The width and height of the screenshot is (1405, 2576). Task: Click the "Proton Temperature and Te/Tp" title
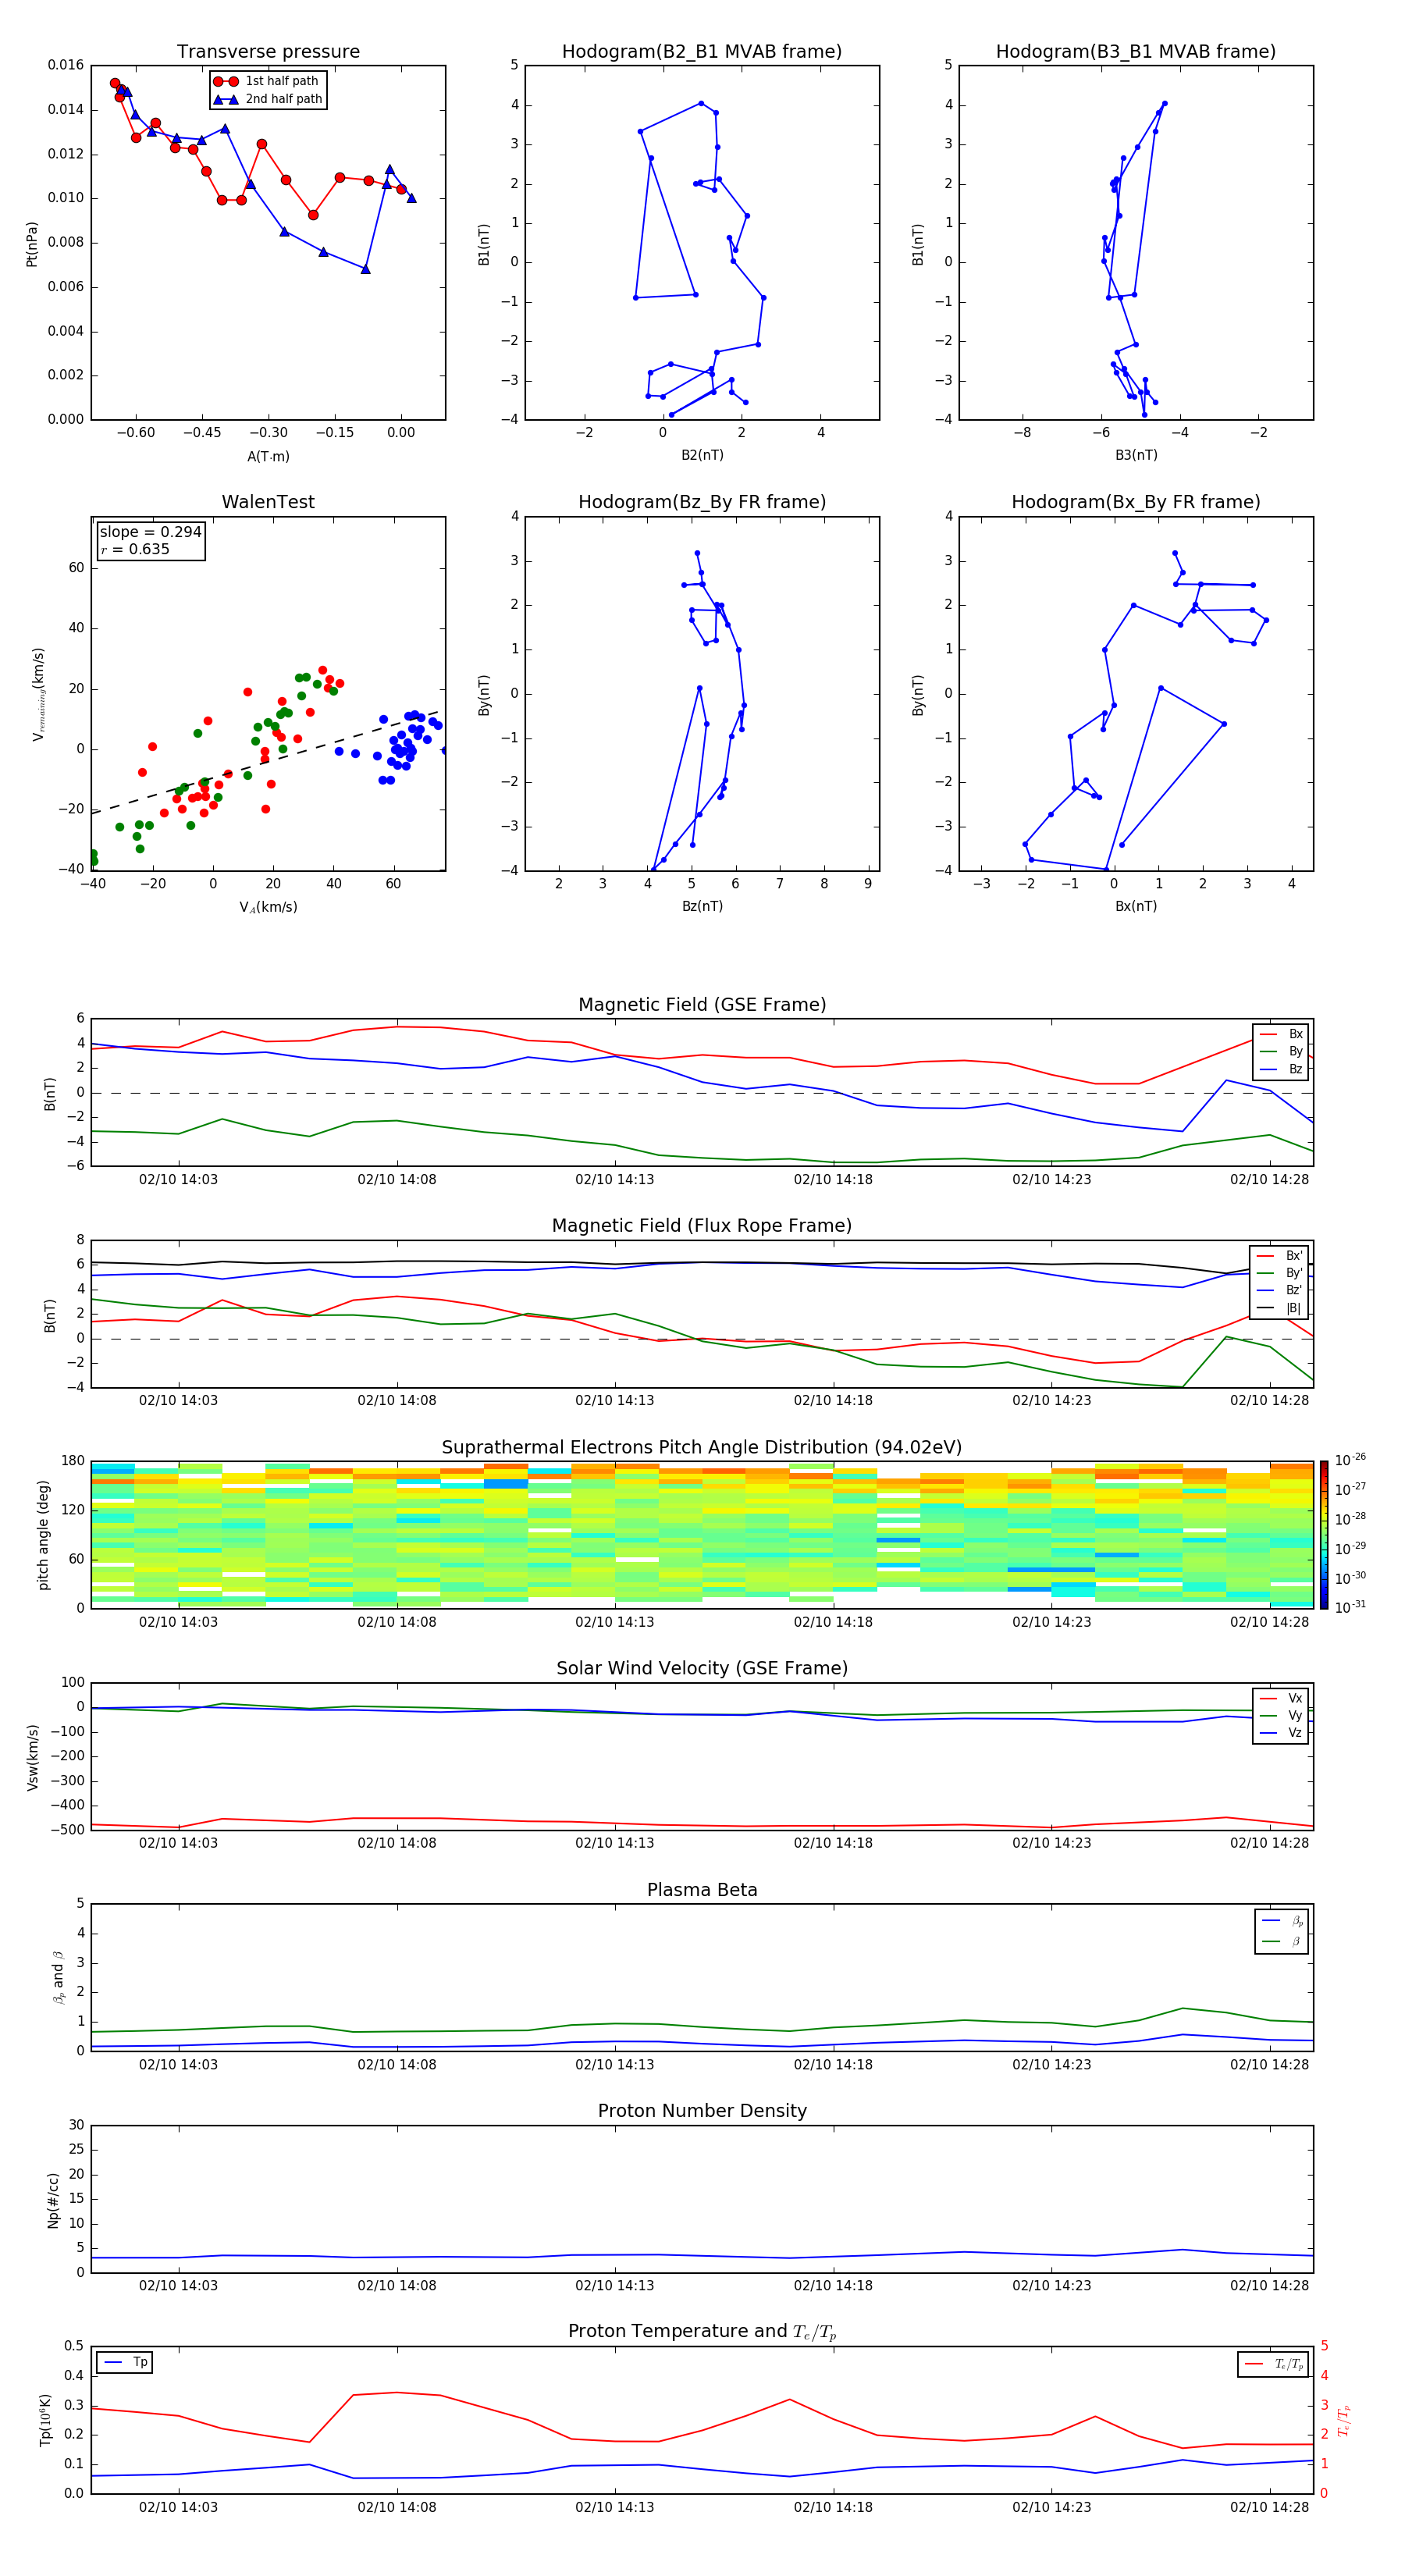point(702,2332)
